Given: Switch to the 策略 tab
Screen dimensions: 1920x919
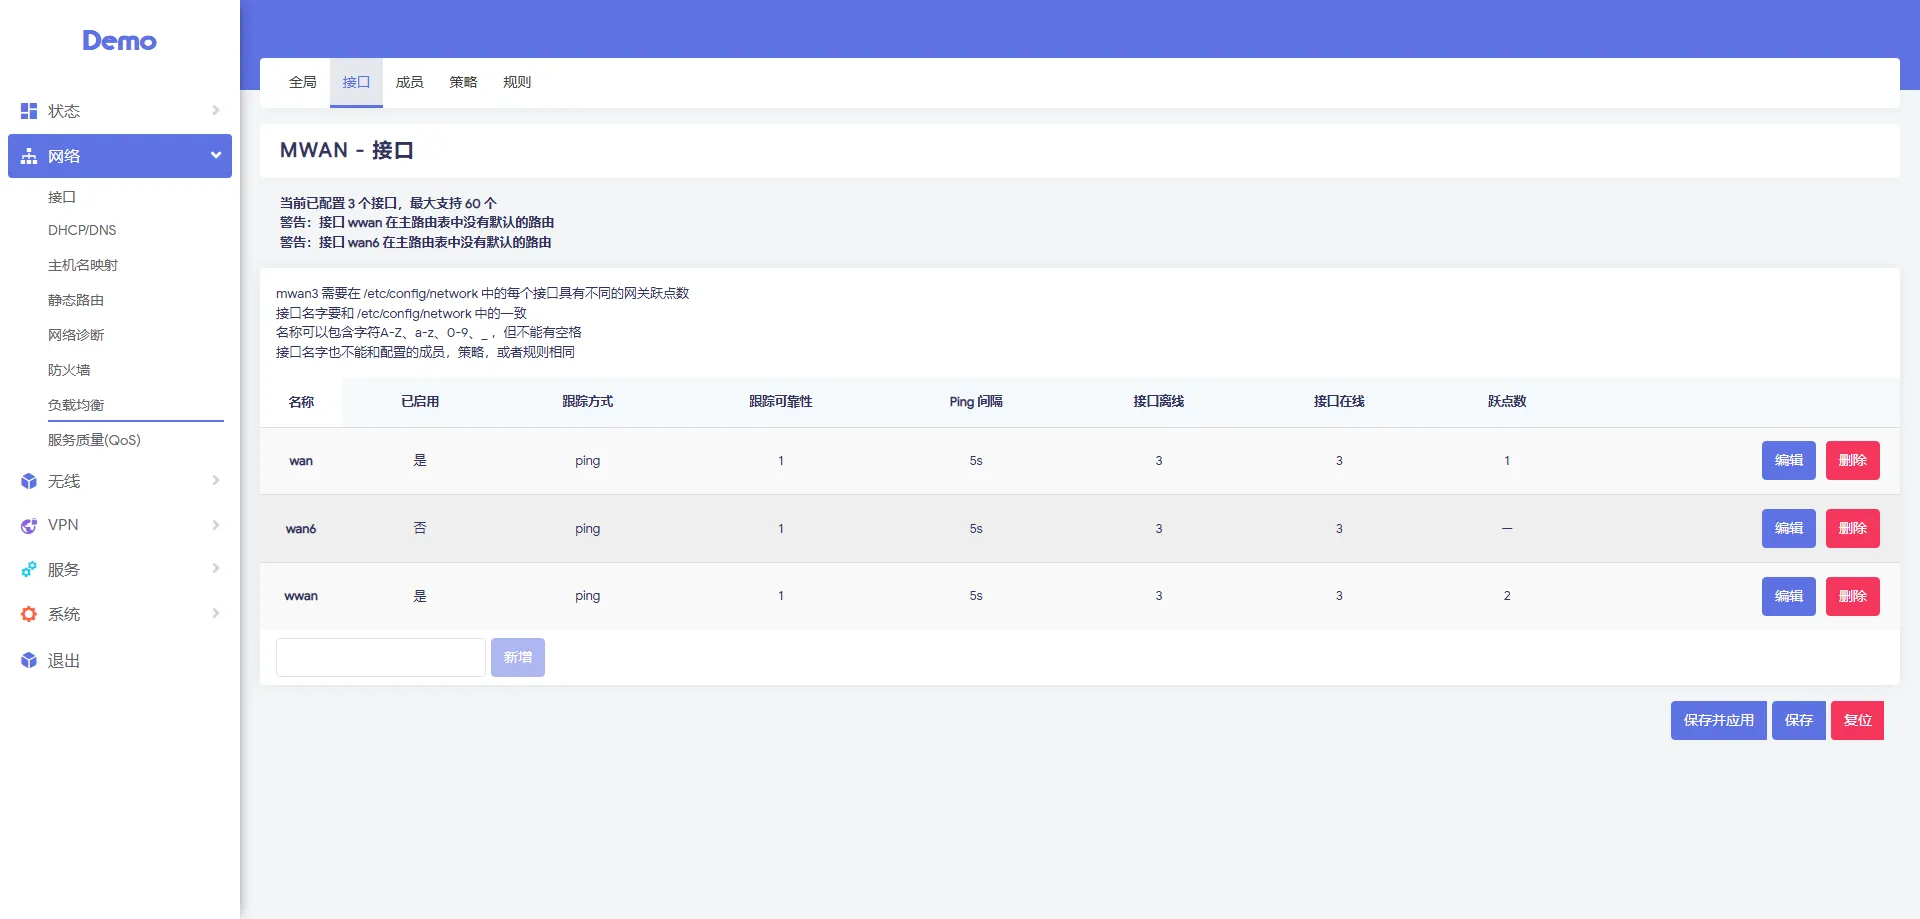Looking at the screenshot, I should point(463,82).
